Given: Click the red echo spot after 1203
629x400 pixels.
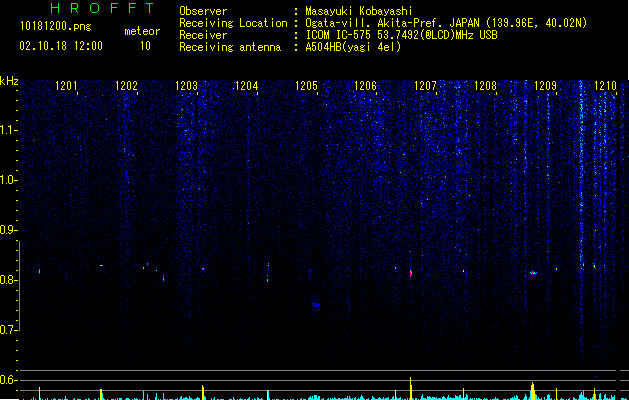Looking at the screenshot, I should coord(203,269).
